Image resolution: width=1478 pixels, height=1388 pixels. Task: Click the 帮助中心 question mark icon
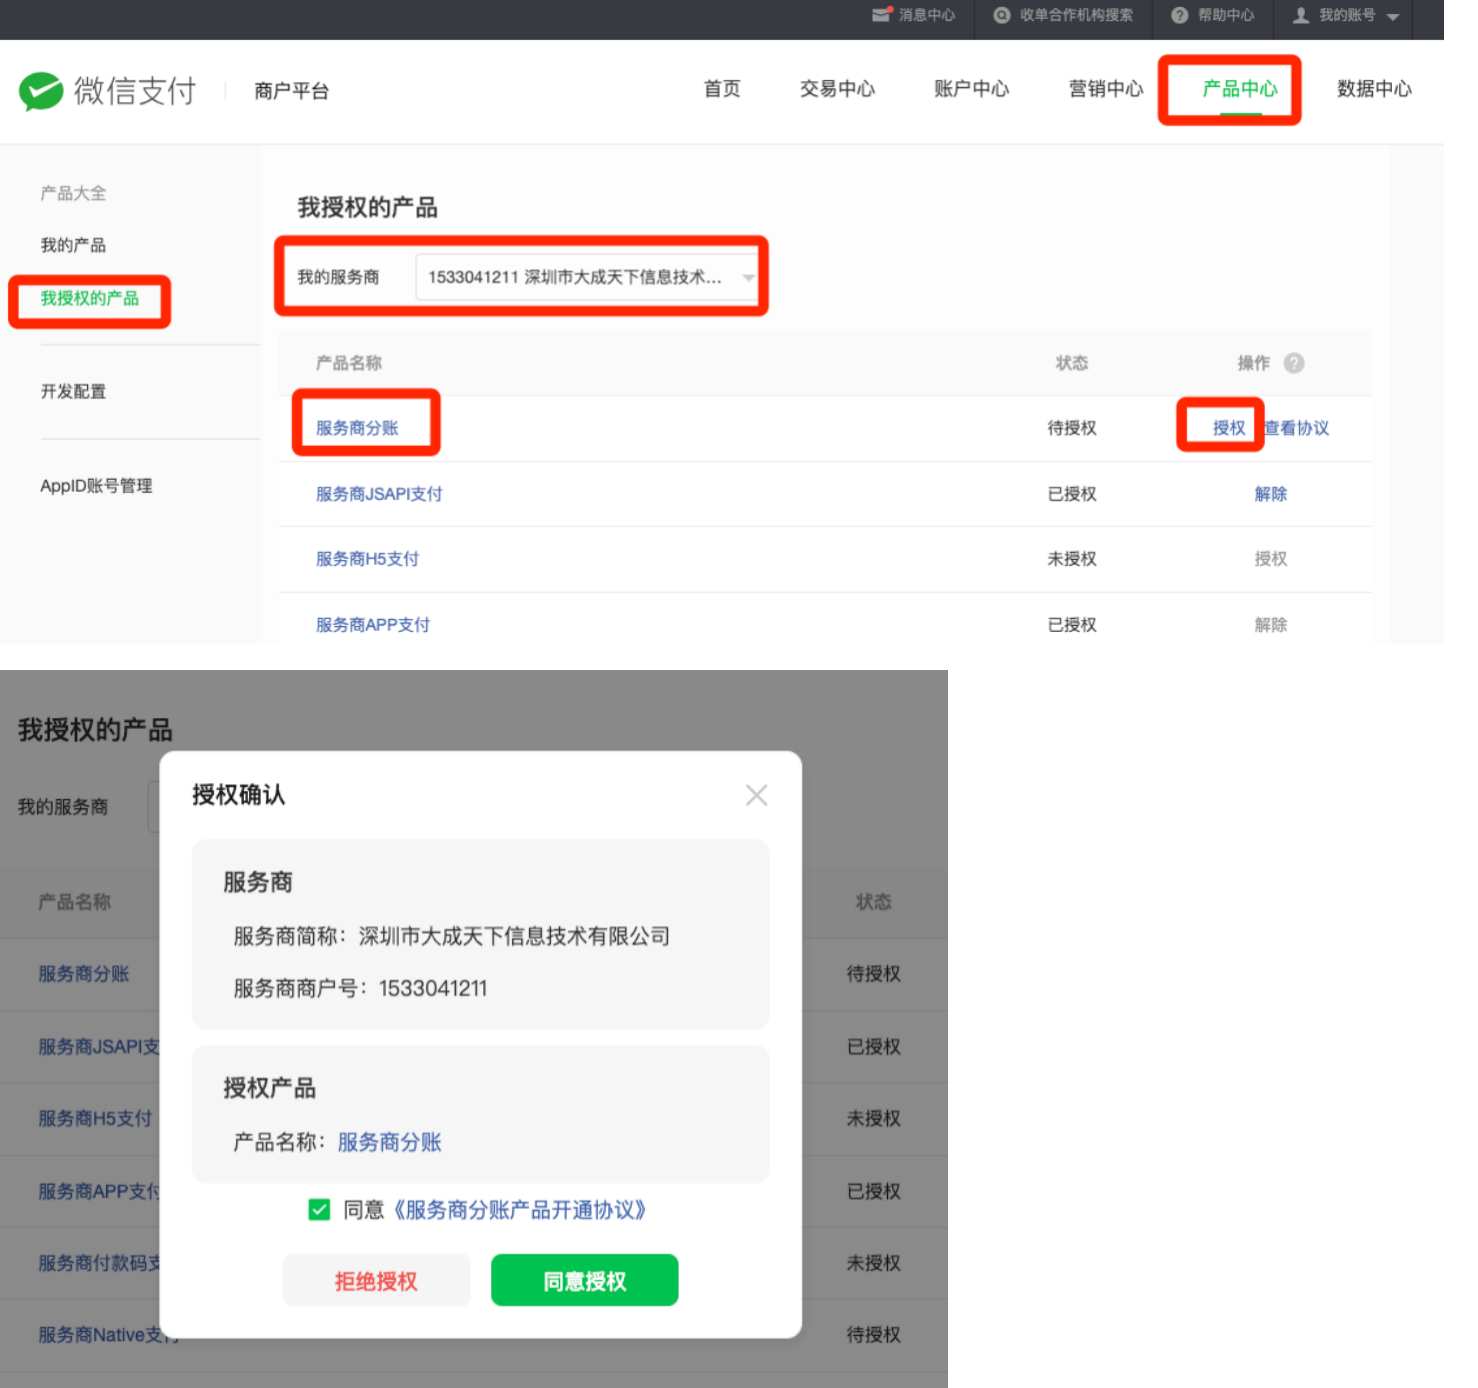click(x=1180, y=15)
